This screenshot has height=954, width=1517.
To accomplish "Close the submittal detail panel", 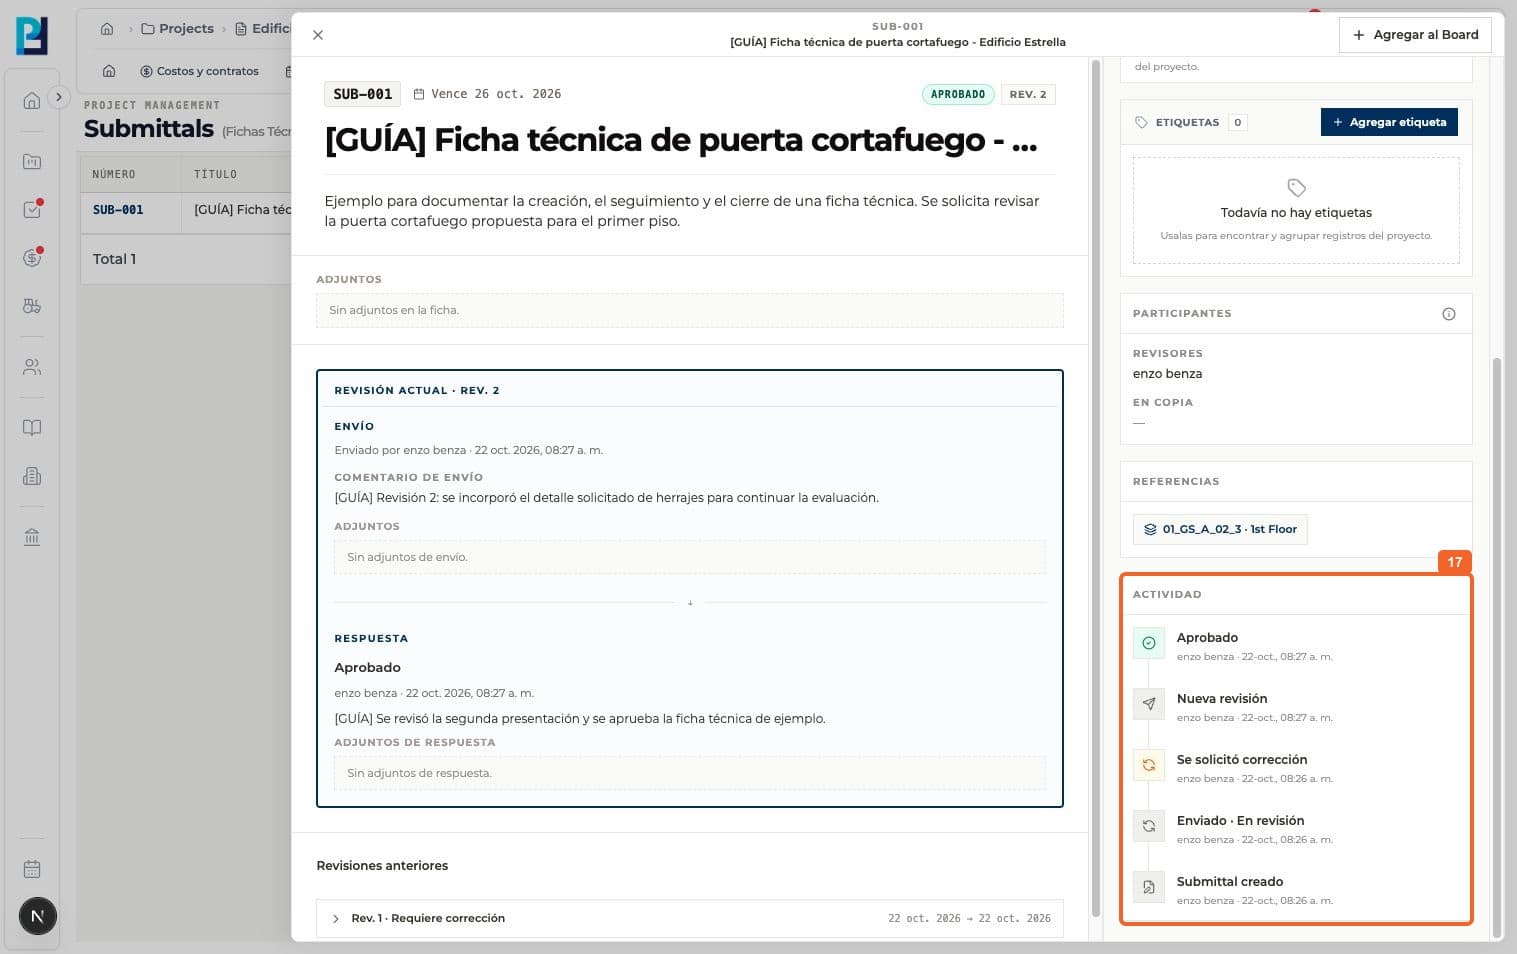I will click(318, 35).
